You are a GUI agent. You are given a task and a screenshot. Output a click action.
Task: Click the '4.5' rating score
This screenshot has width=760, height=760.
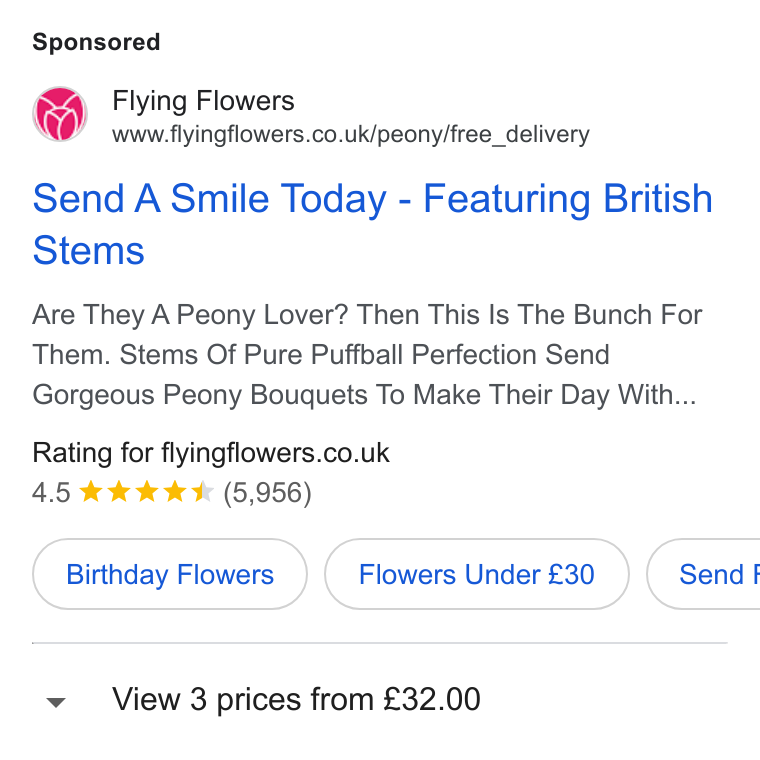pos(51,492)
